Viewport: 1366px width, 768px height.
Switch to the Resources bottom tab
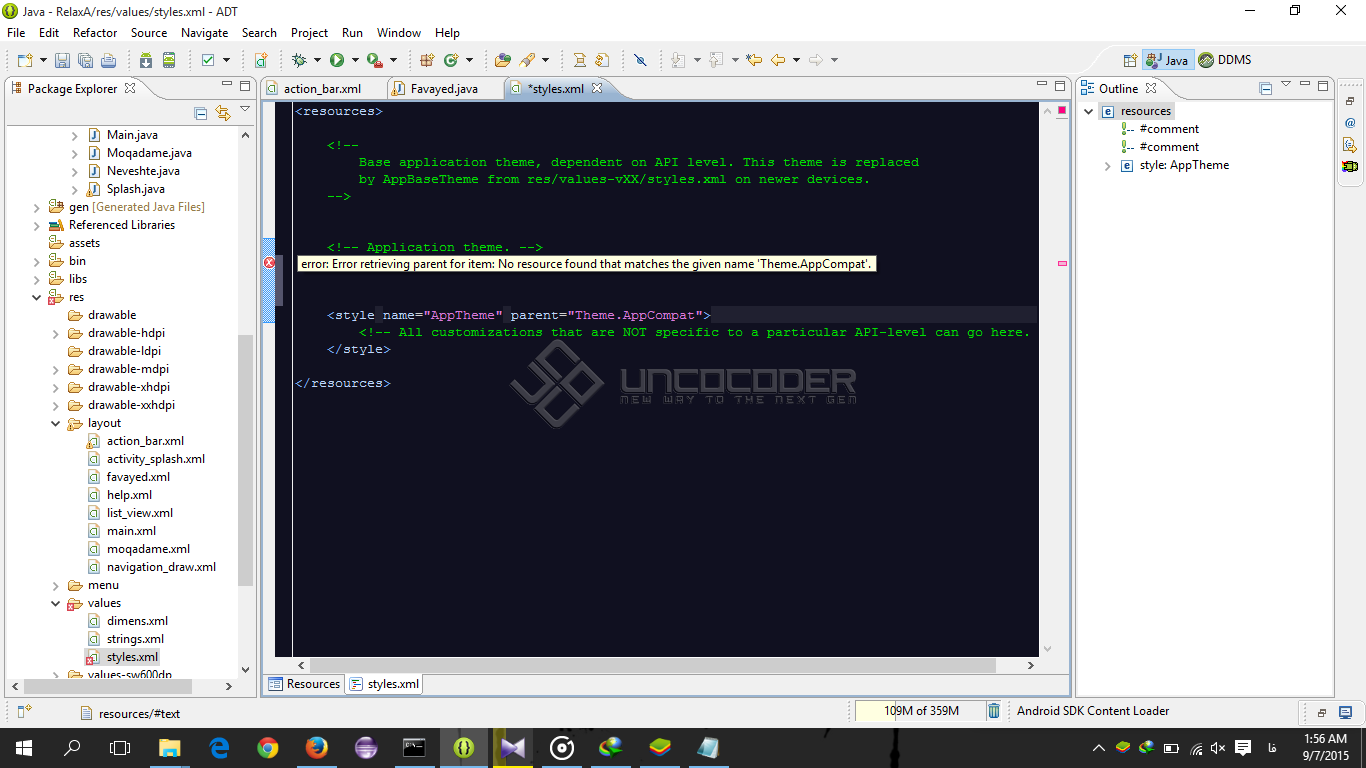pos(304,684)
